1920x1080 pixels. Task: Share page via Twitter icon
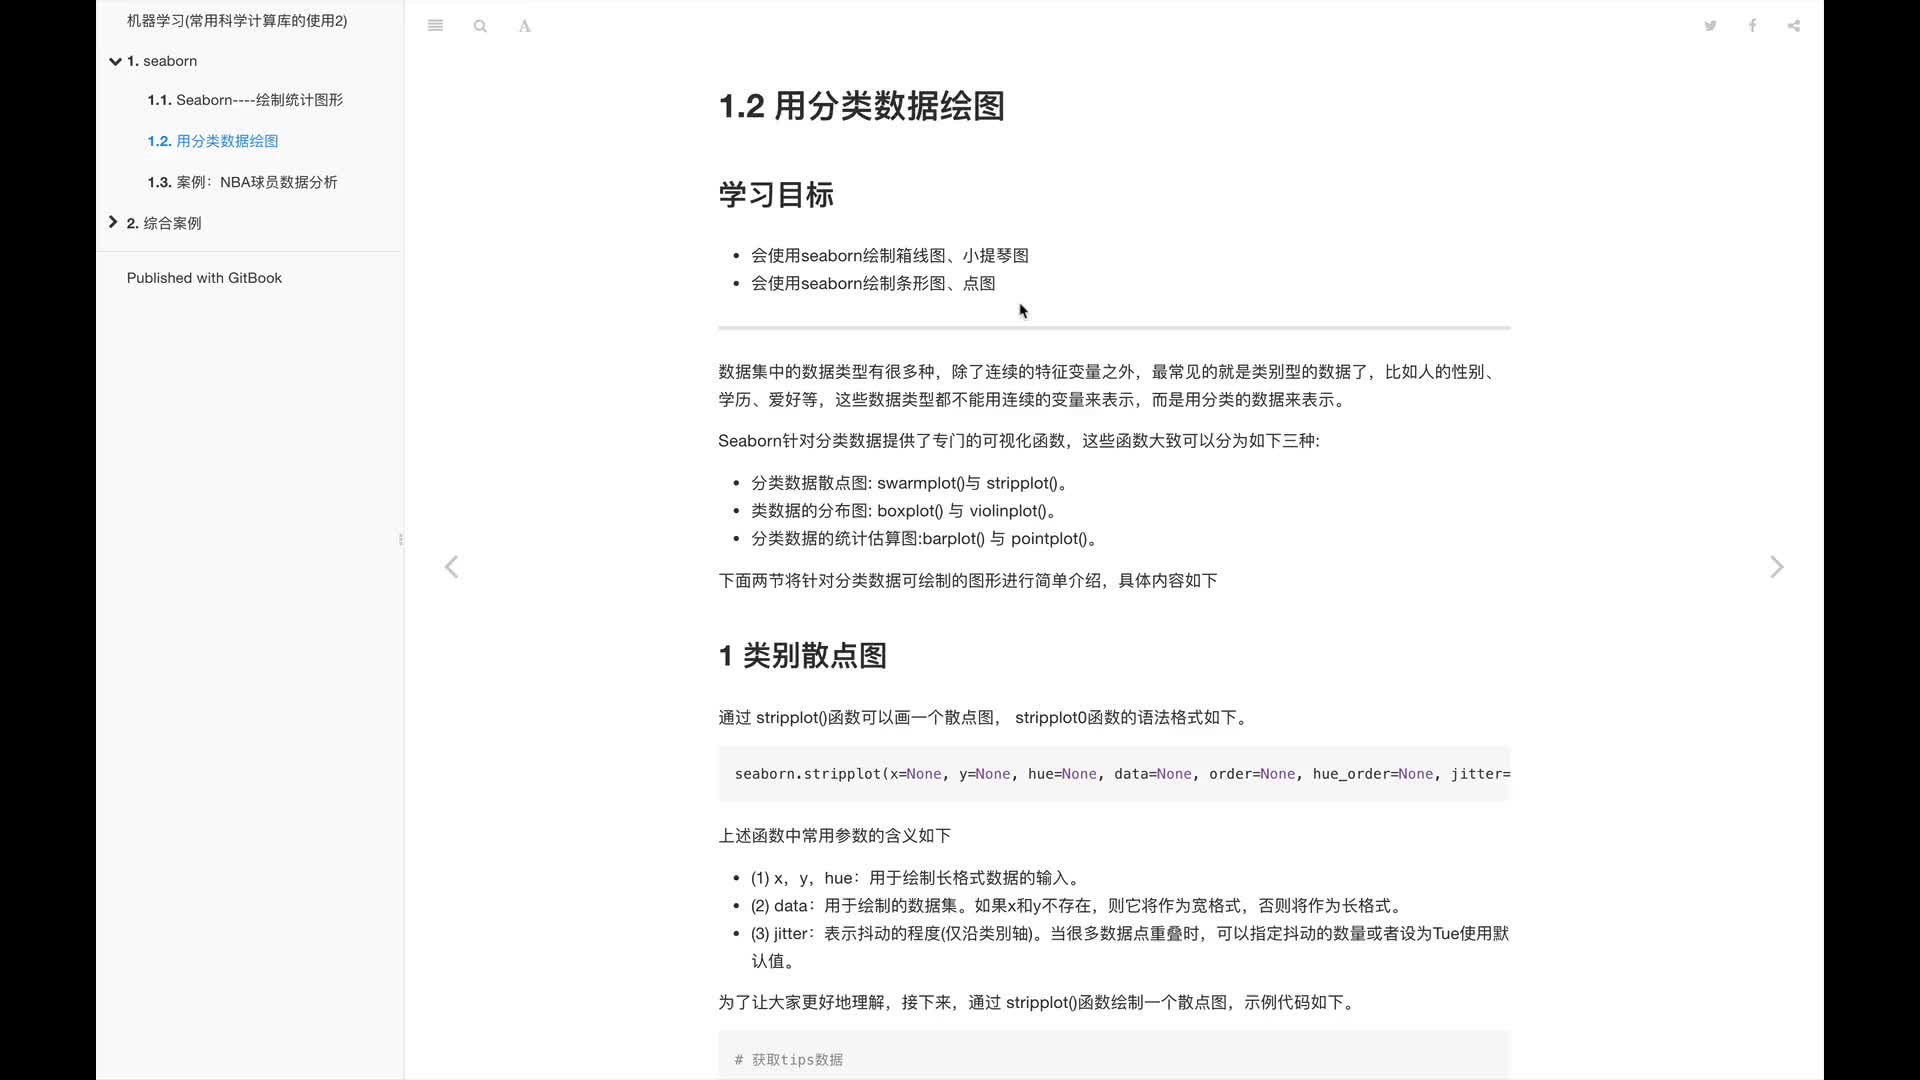1710,26
